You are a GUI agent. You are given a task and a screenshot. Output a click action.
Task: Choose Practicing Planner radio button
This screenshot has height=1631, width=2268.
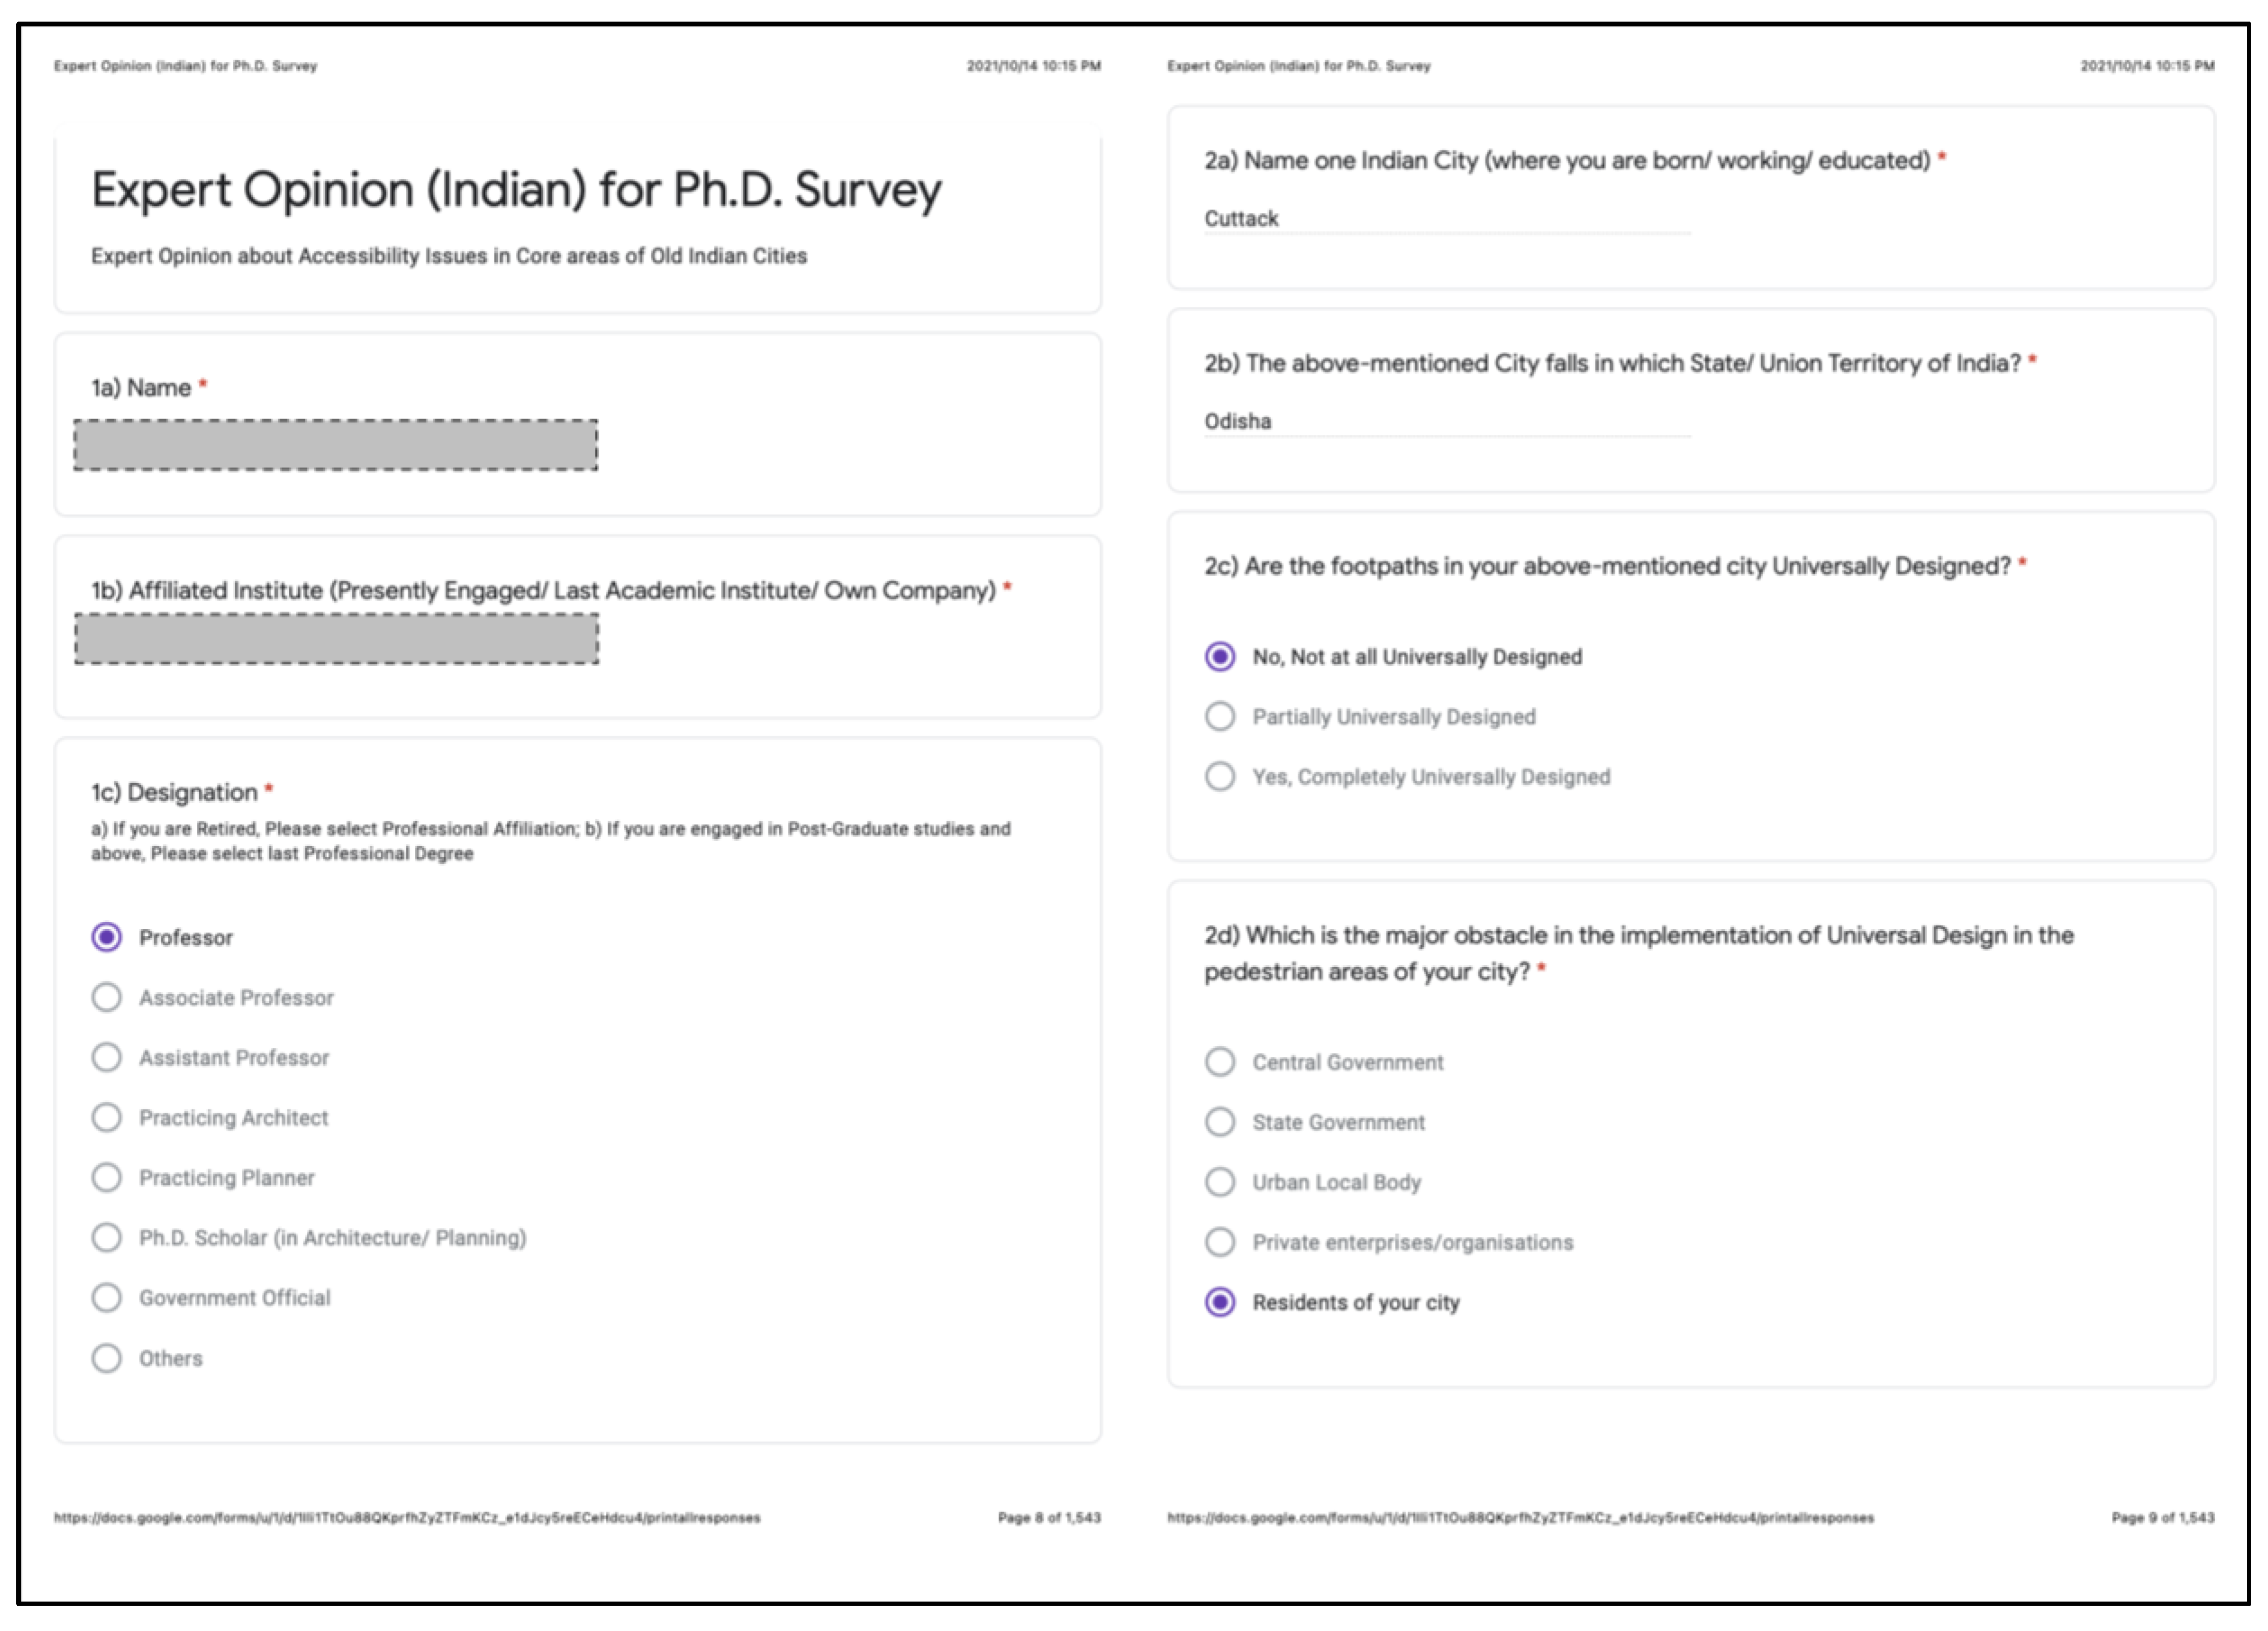(107, 1177)
